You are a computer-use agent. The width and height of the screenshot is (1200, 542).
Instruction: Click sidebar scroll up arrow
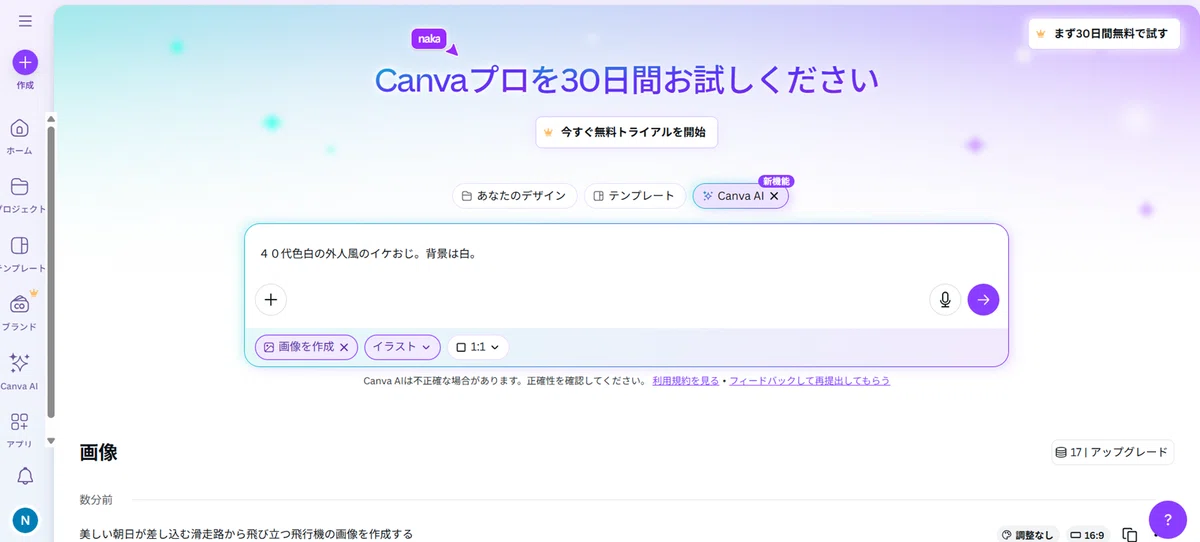pyautogui.click(x=51, y=119)
